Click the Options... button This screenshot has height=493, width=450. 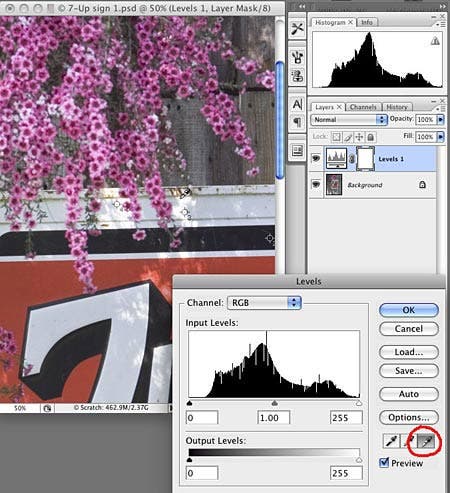click(409, 417)
